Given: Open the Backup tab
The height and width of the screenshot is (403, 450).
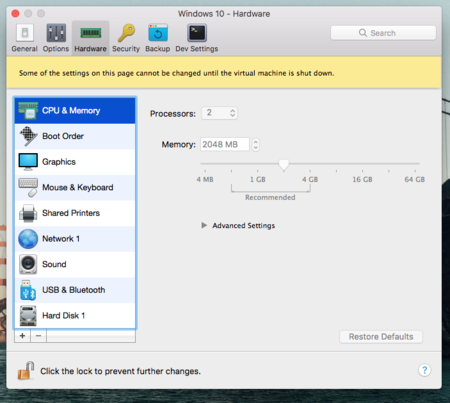Looking at the screenshot, I should (x=158, y=38).
